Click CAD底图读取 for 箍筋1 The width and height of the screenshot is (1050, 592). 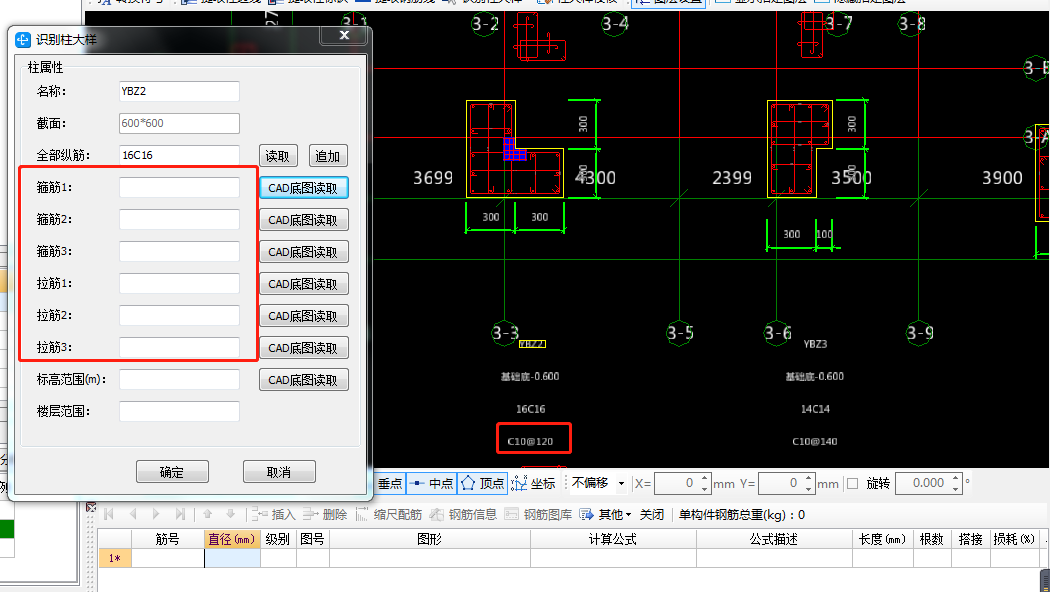coord(303,188)
